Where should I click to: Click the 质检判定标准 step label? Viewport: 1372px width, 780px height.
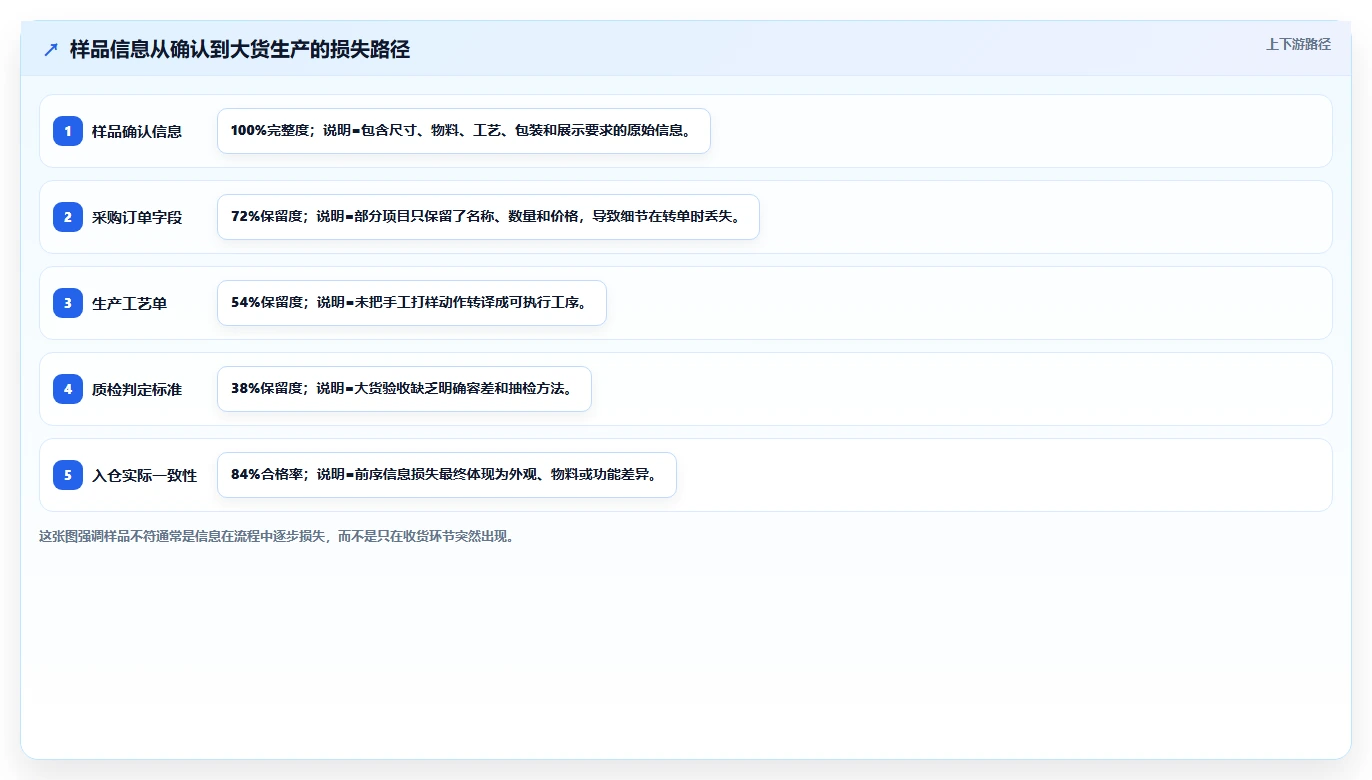[x=137, y=389]
